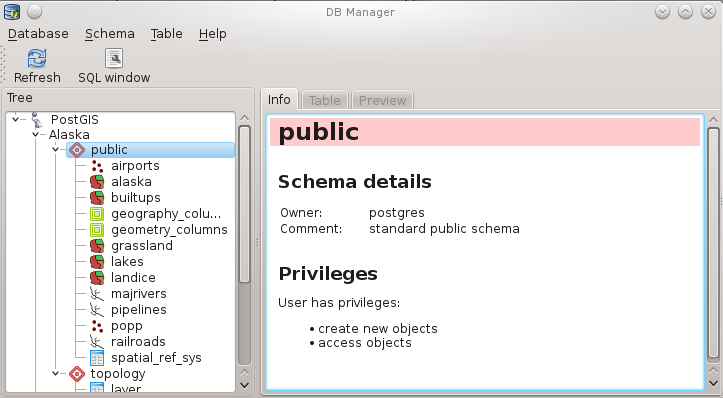Collapse the Alaska database node
The image size is (723, 398).
pyautogui.click(x=36, y=135)
